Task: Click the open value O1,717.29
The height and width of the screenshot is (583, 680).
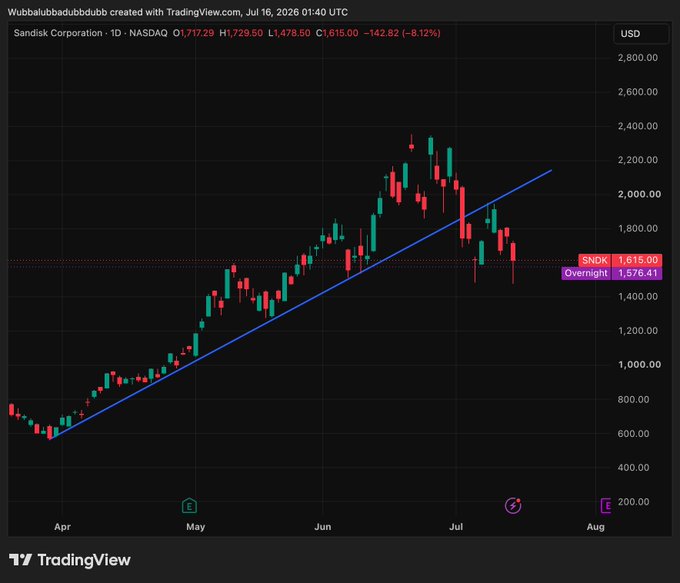Action: coord(193,33)
